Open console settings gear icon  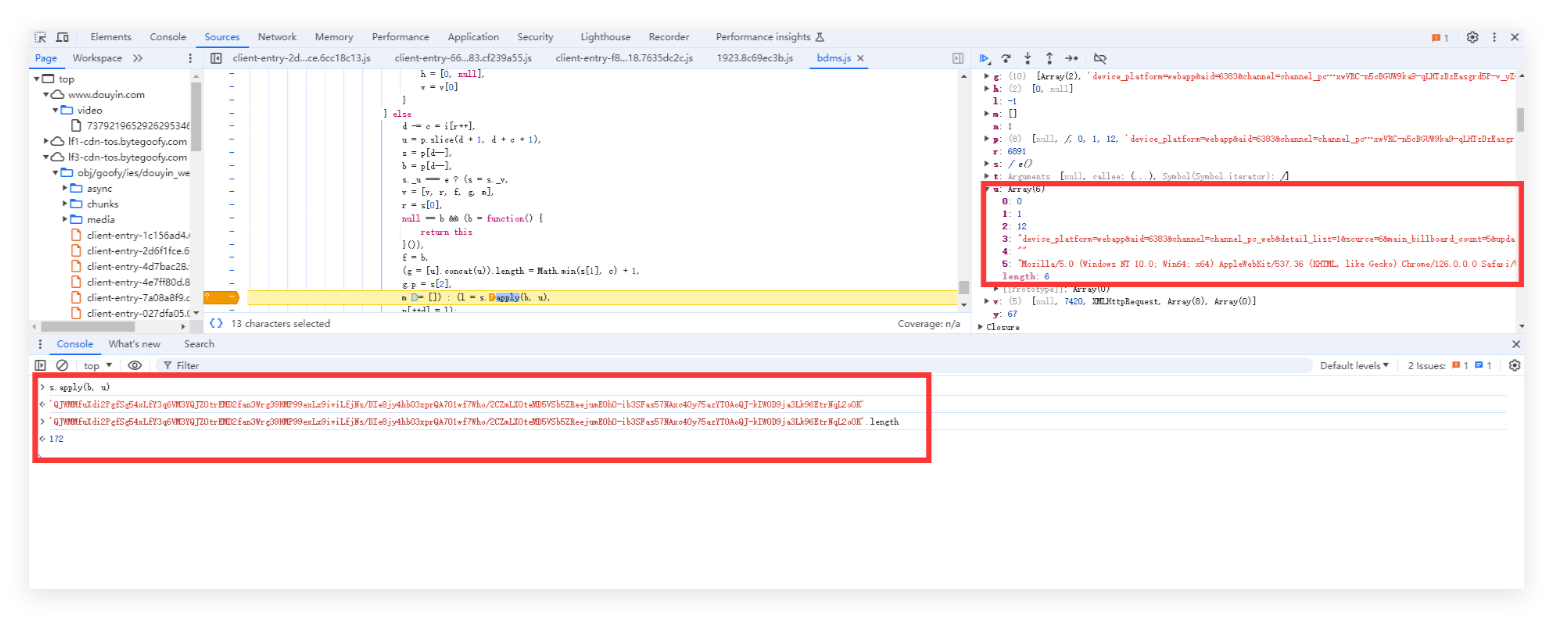click(x=1515, y=366)
